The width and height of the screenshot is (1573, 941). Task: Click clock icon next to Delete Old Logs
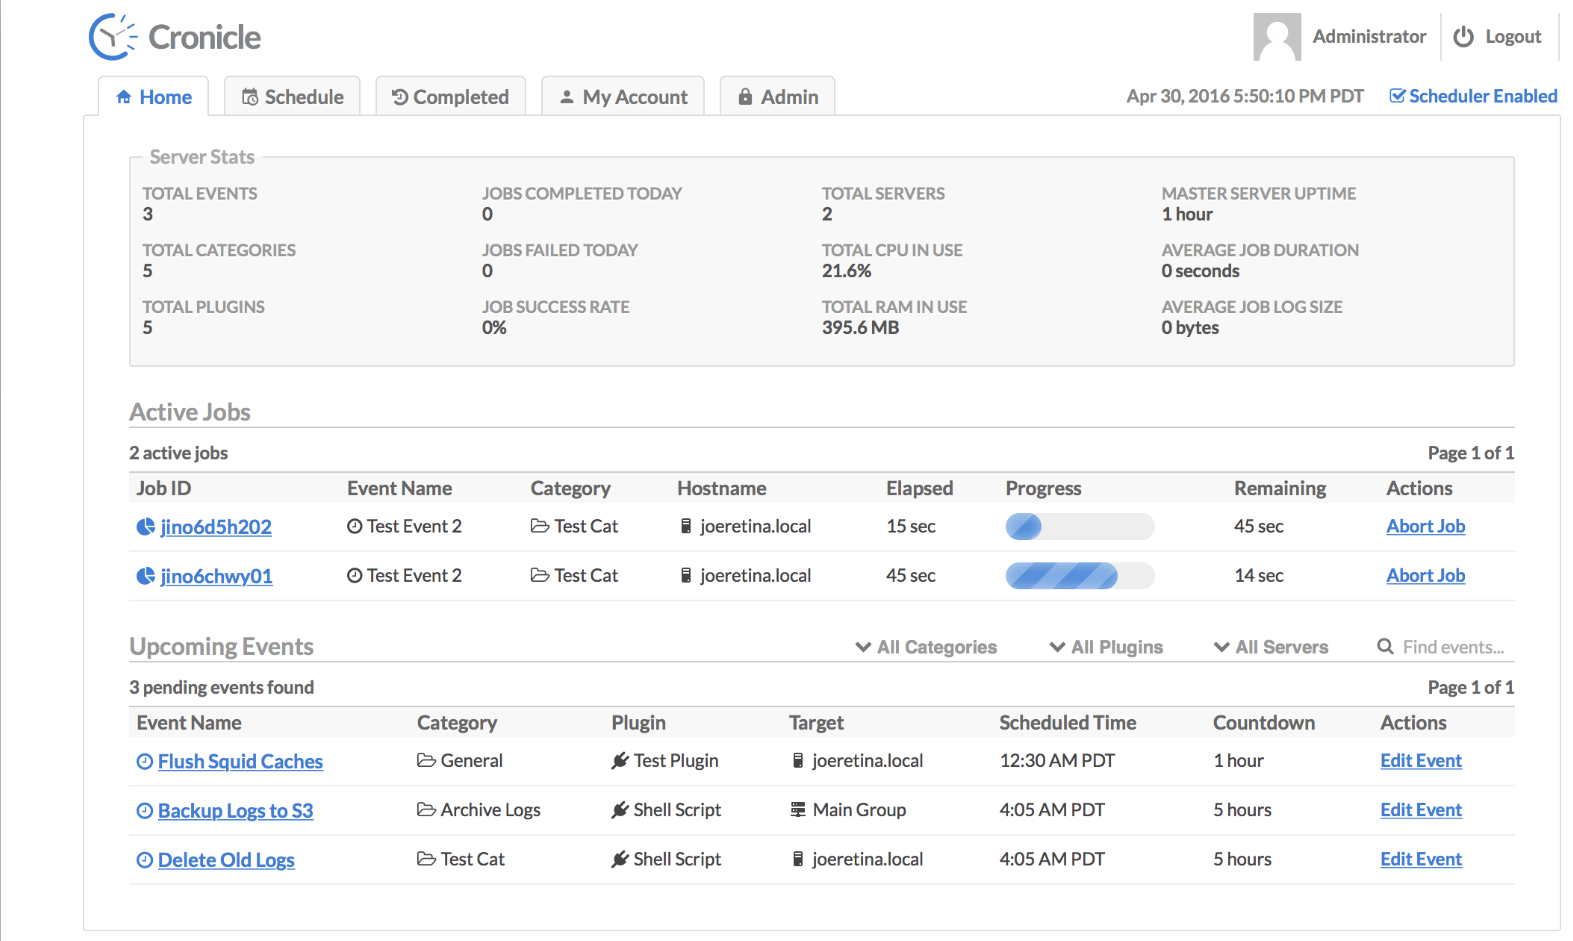[145, 860]
